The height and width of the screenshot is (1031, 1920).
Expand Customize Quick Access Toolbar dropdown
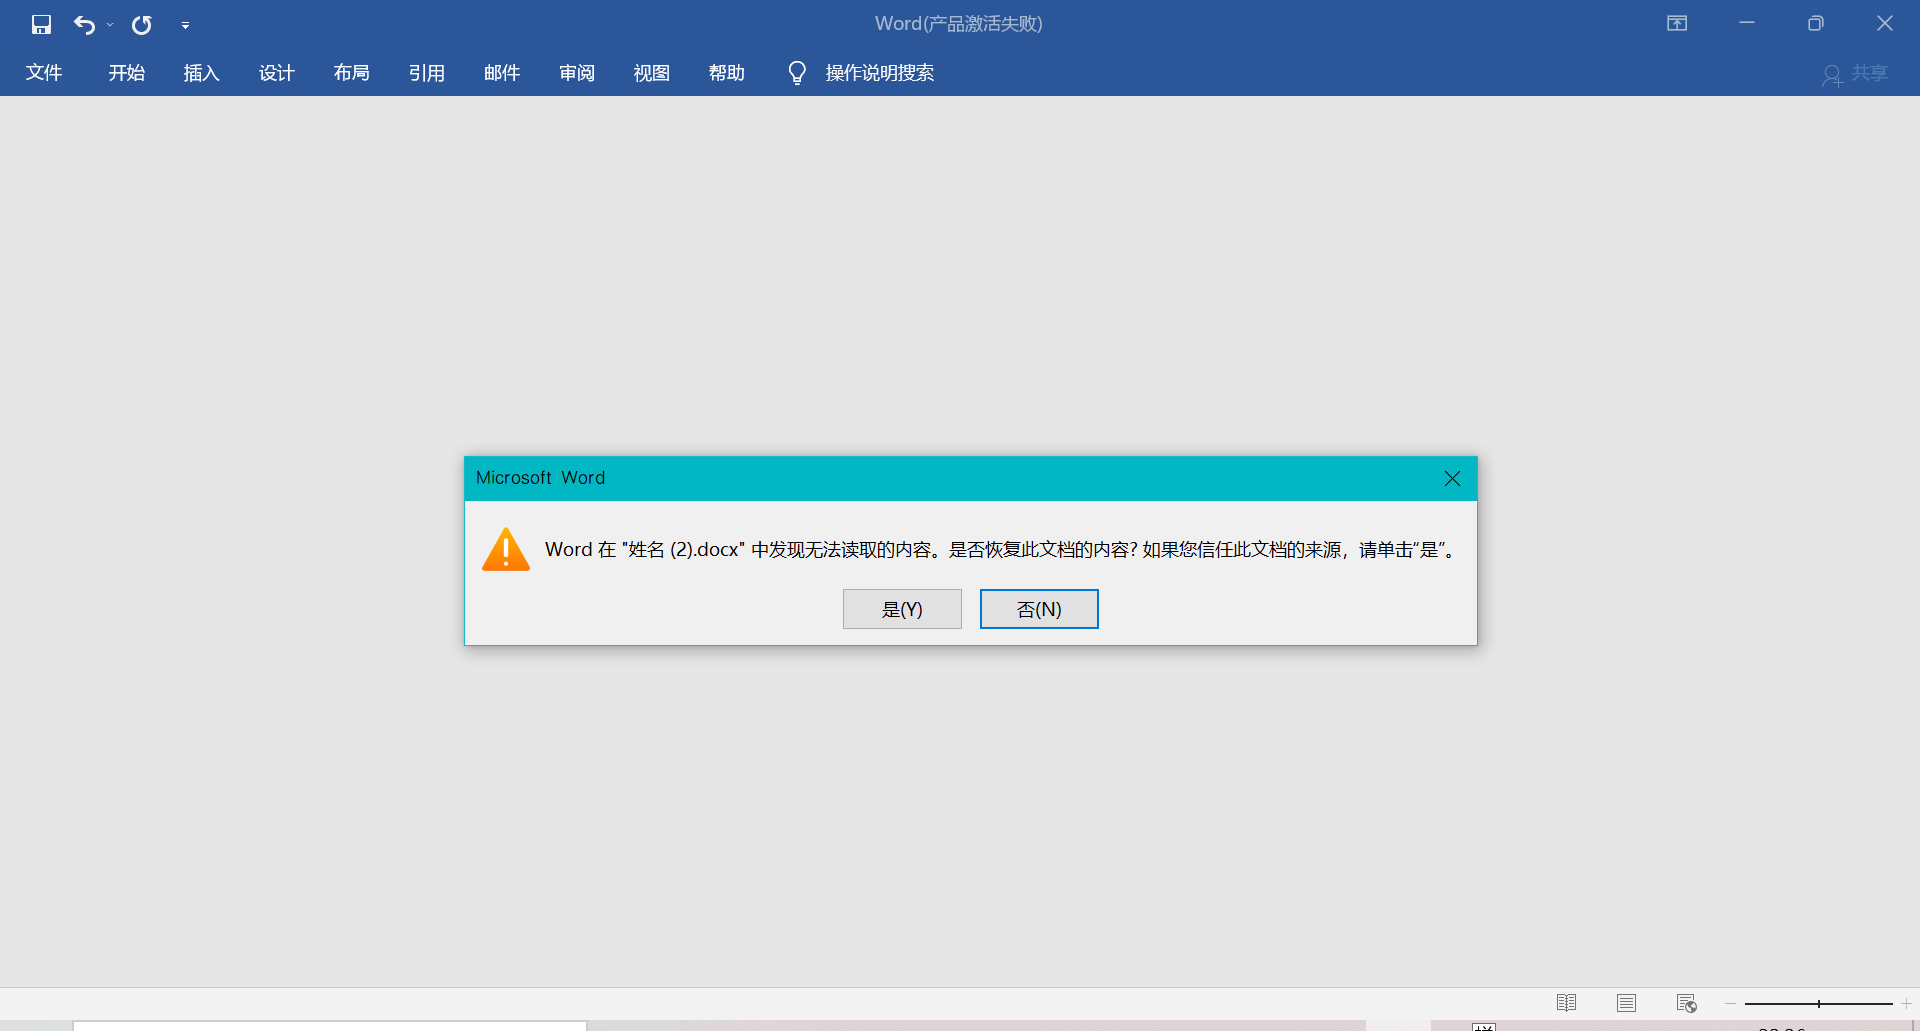coord(185,25)
